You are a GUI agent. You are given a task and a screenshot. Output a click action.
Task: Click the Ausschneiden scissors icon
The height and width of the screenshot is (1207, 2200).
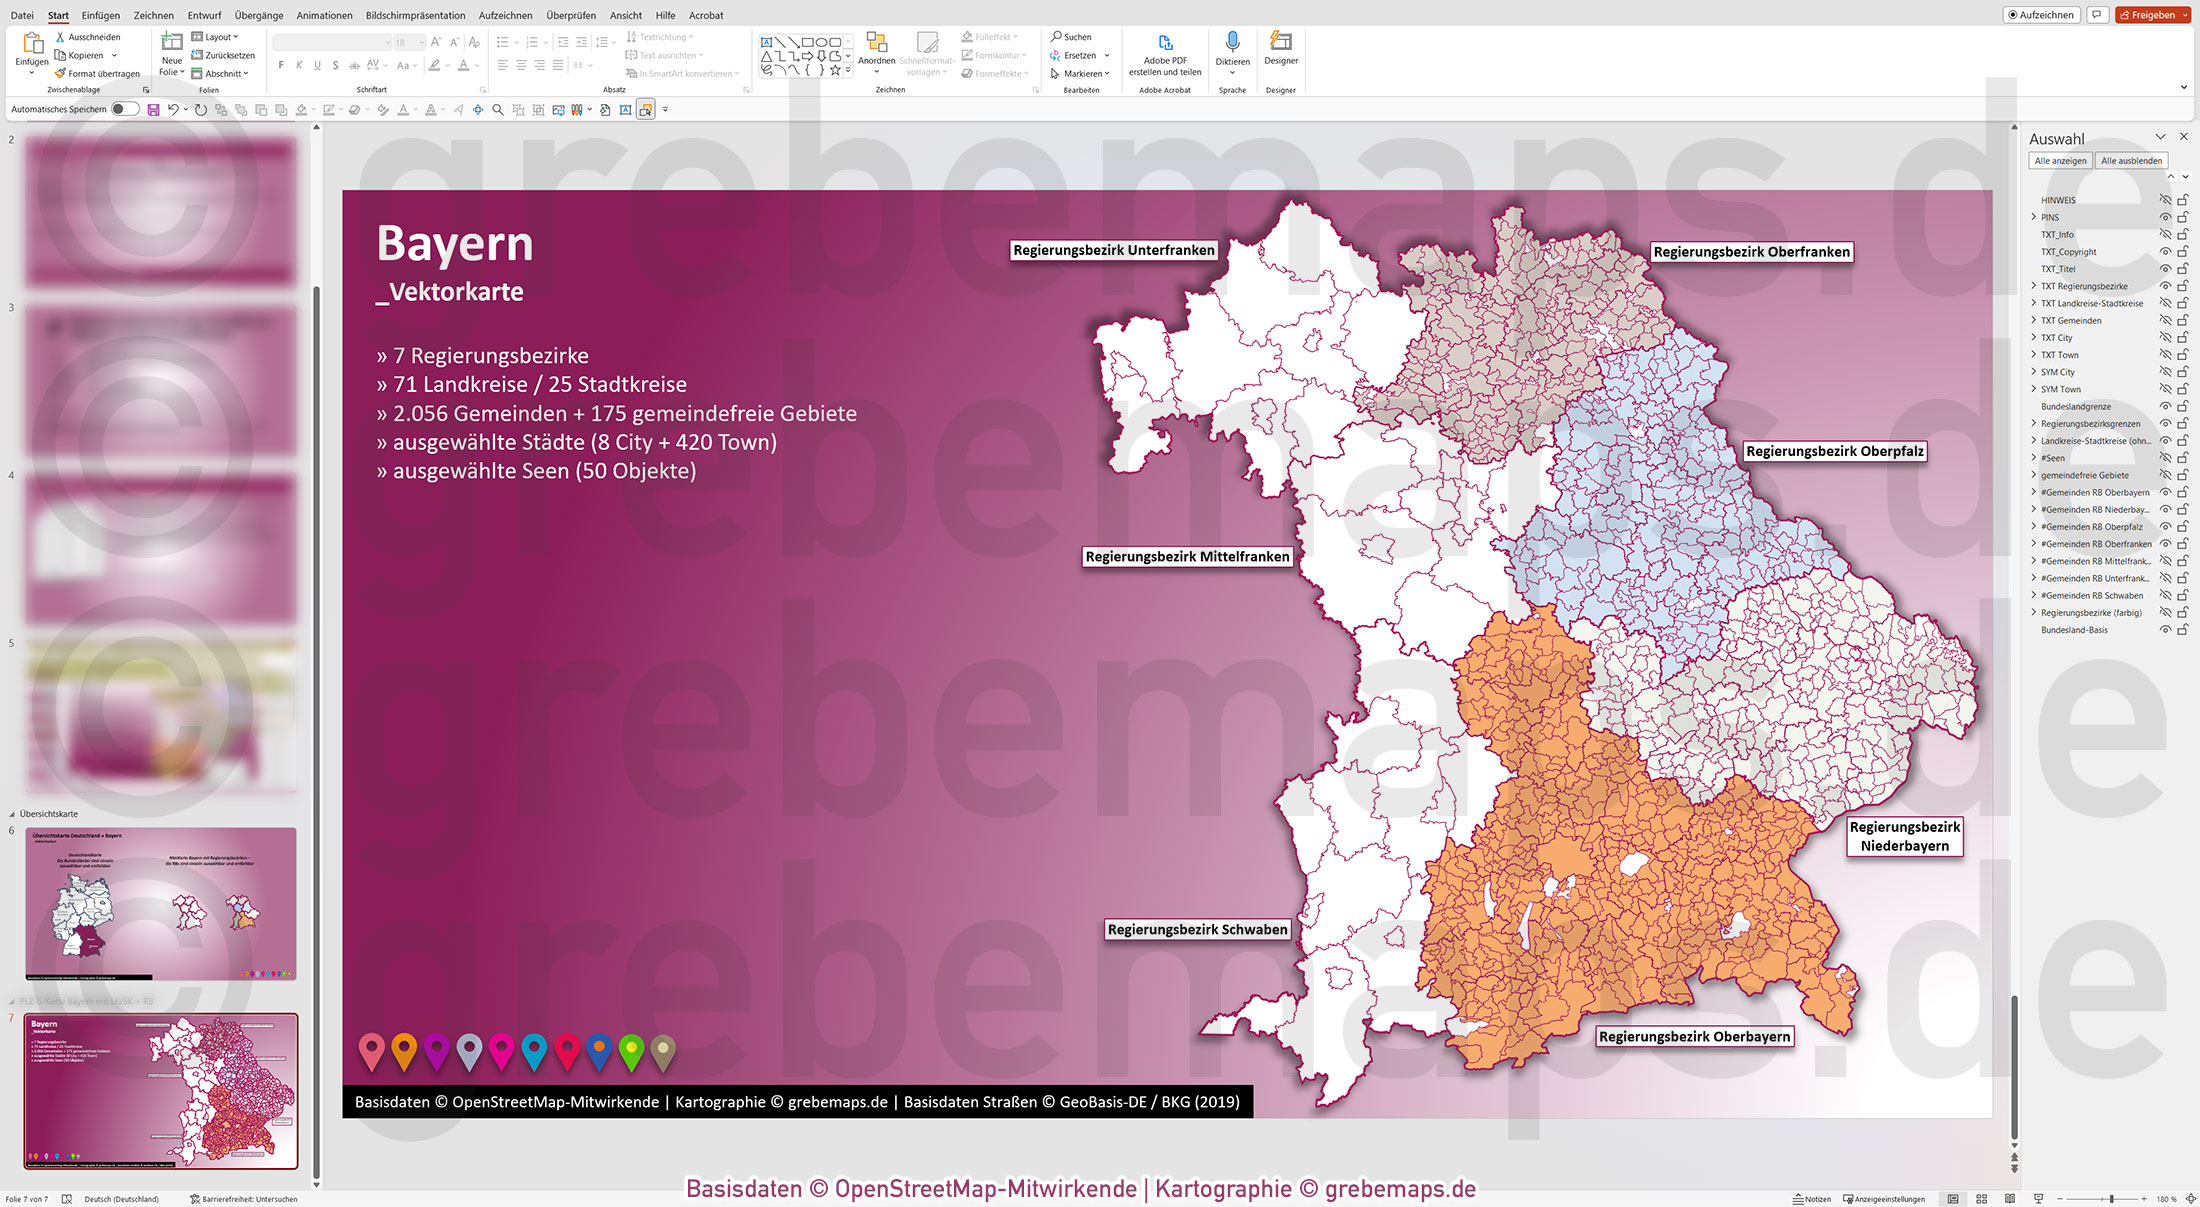(62, 36)
